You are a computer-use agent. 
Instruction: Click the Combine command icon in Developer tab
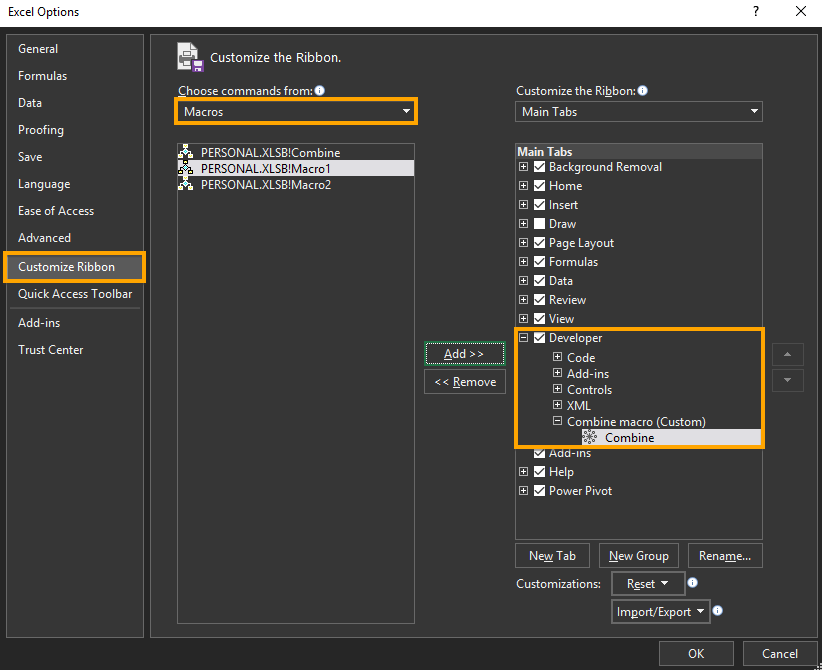[590, 437]
